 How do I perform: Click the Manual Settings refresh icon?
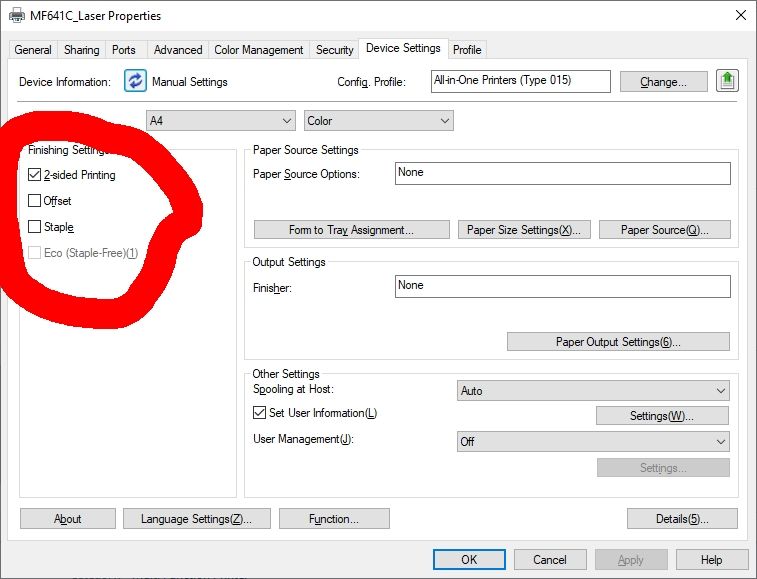click(x=135, y=81)
